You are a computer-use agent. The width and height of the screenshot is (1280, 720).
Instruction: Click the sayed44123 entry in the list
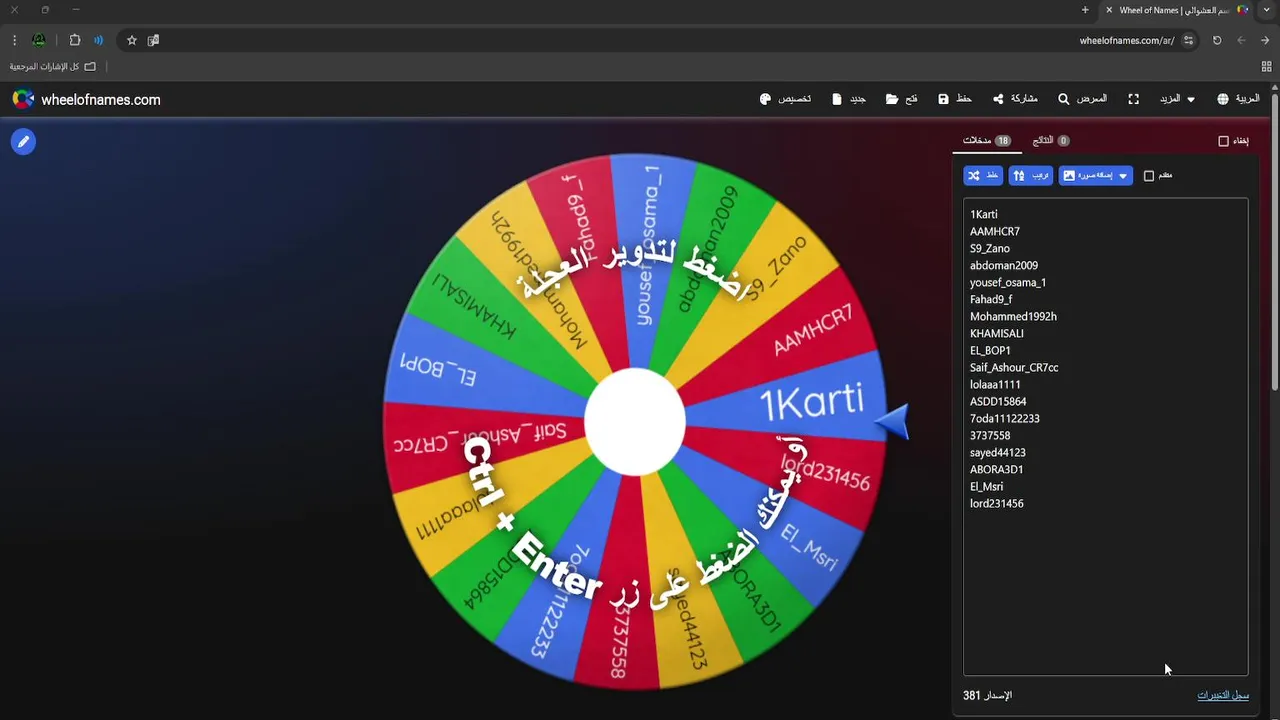pos(997,452)
